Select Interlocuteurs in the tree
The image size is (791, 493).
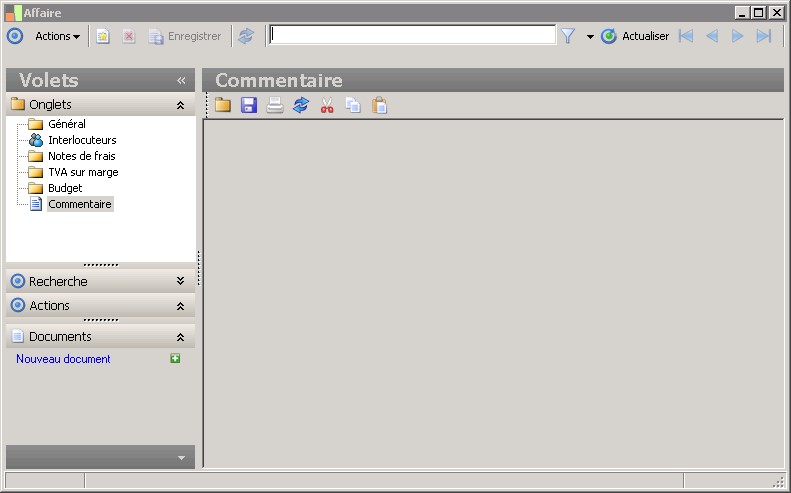82,140
